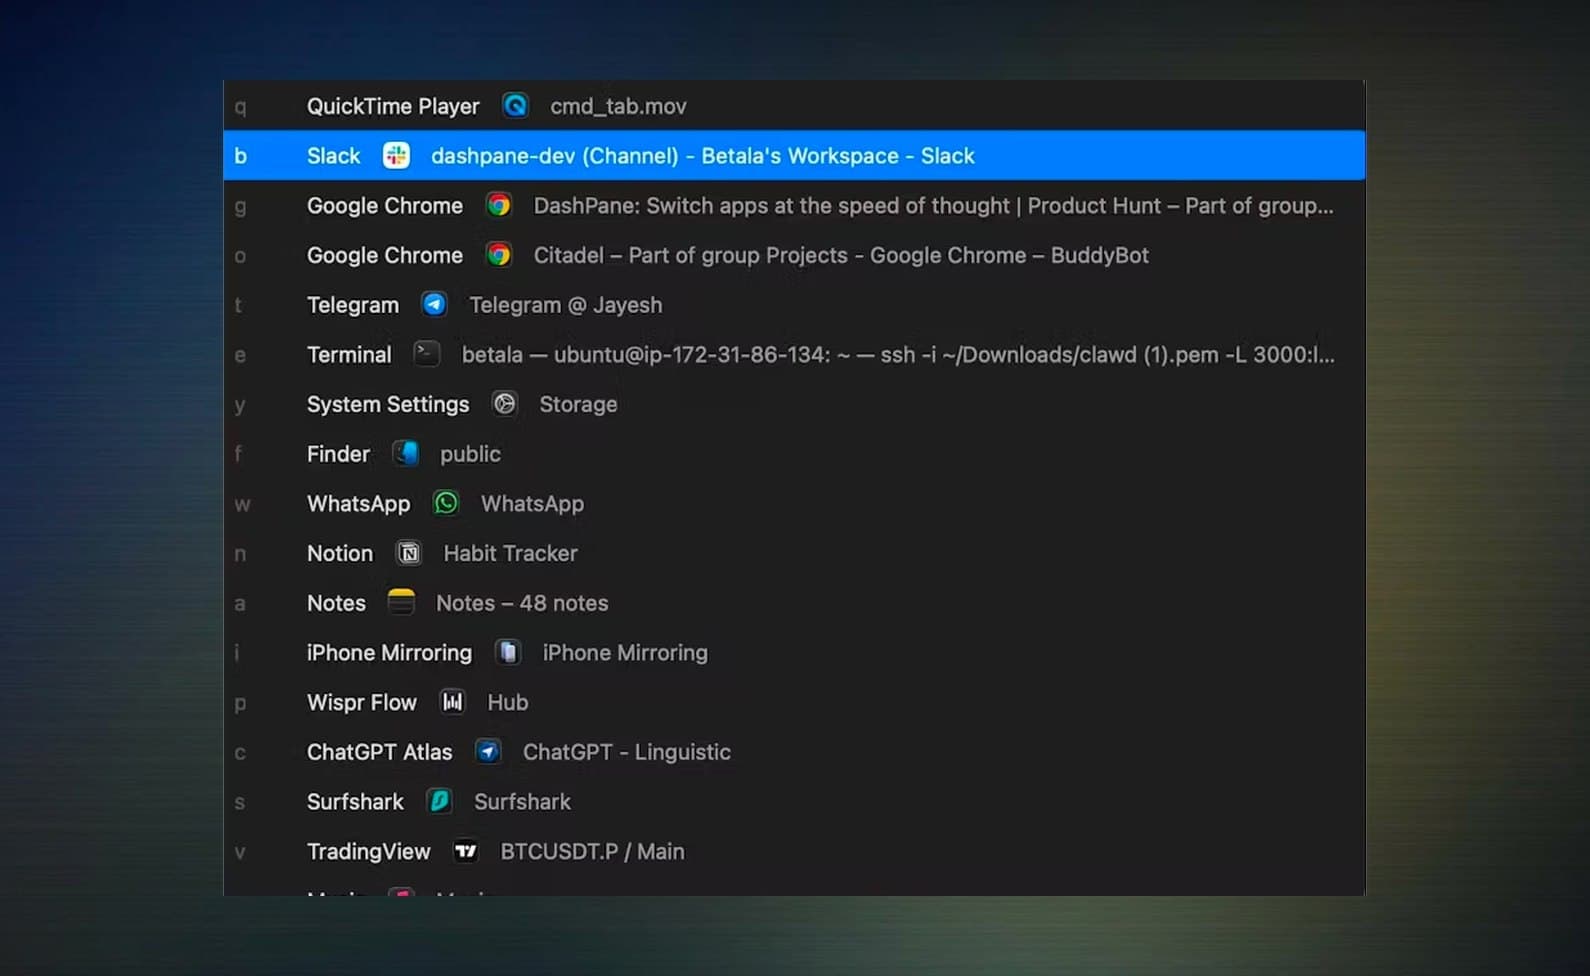Click the QuickTime Player app icon
Viewport: 1590px width, 976px height.
click(x=515, y=105)
